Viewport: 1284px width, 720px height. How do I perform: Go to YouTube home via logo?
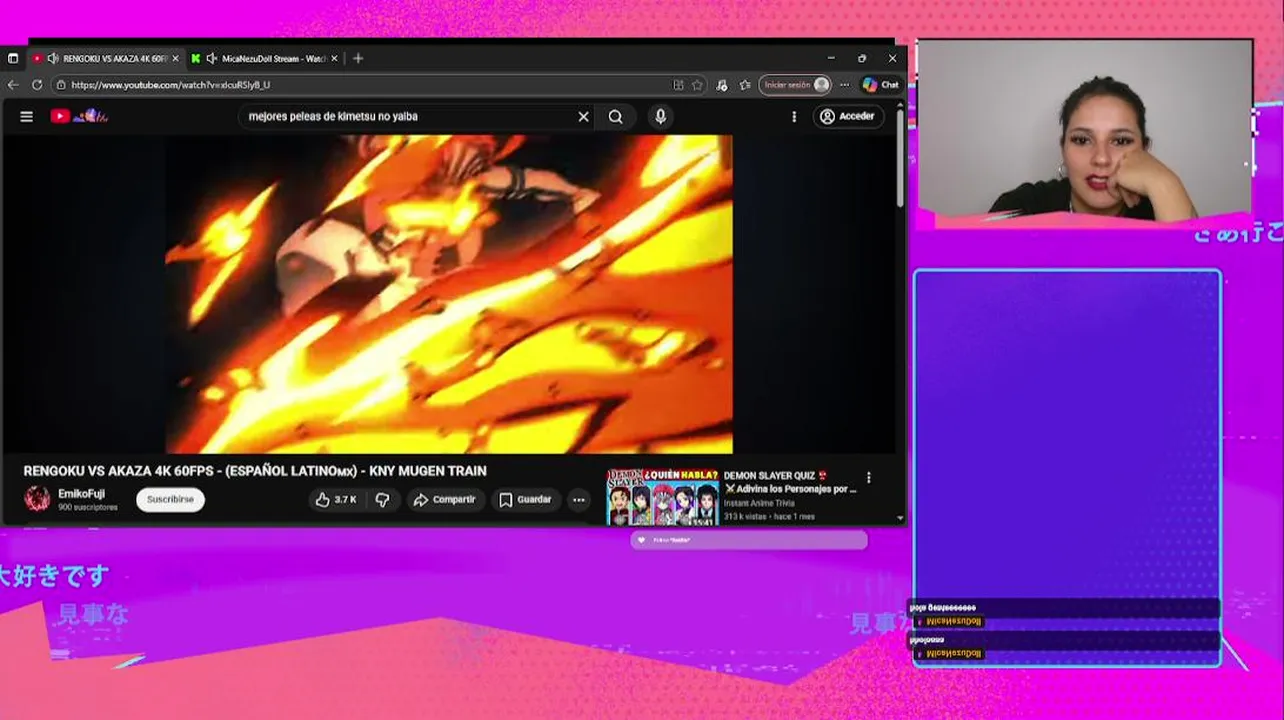coord(79,116)
